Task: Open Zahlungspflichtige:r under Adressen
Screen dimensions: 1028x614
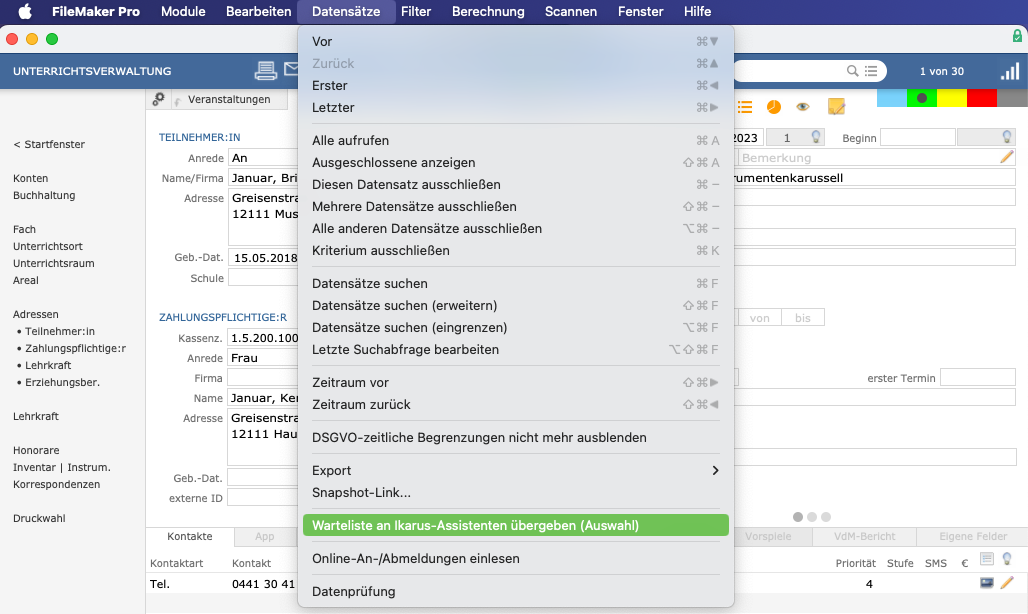Action: (75, 348)
